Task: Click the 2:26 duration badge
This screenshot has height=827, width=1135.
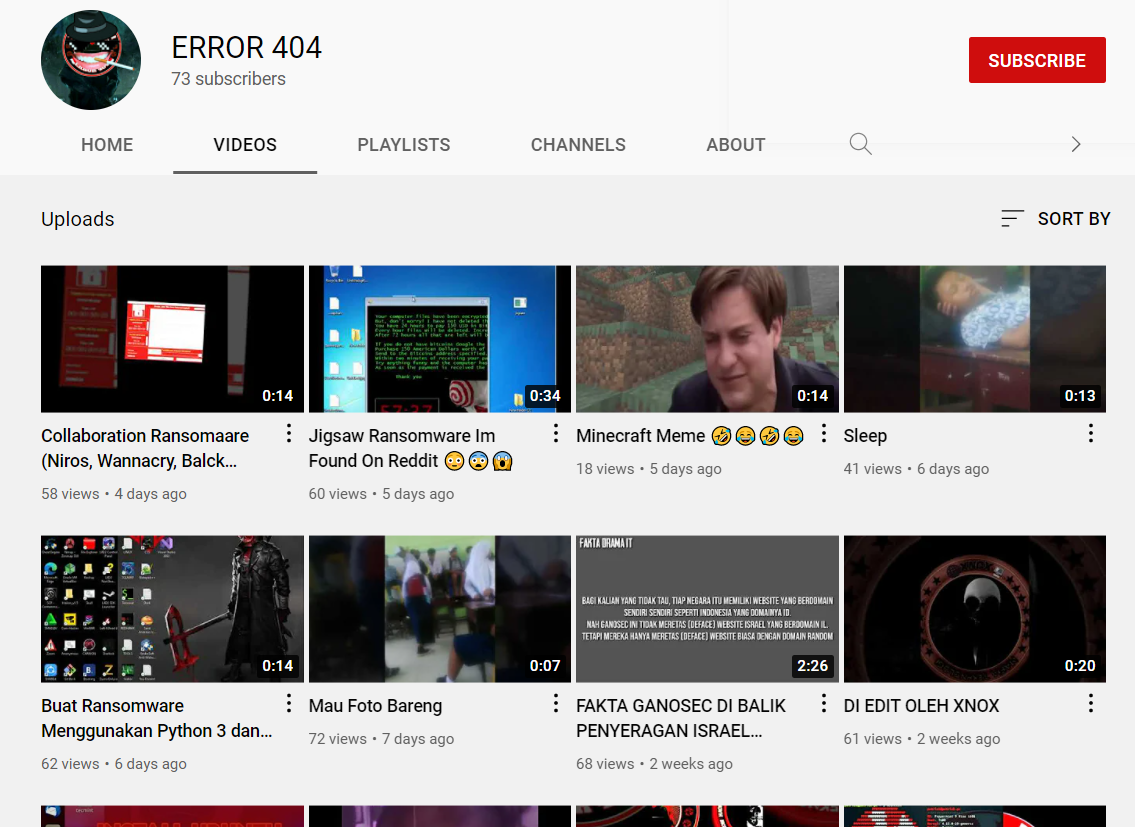Action: coord(812,666)
